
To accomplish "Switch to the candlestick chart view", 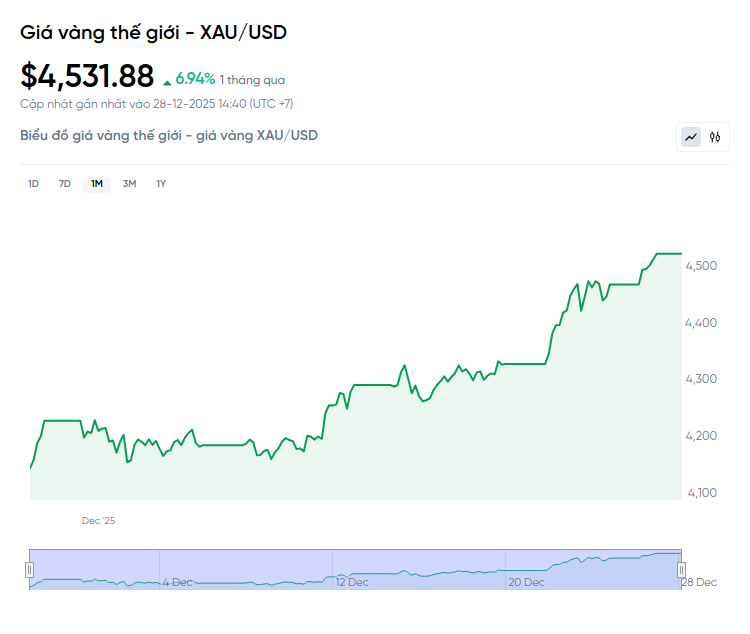I will click(x=715, y=137).
